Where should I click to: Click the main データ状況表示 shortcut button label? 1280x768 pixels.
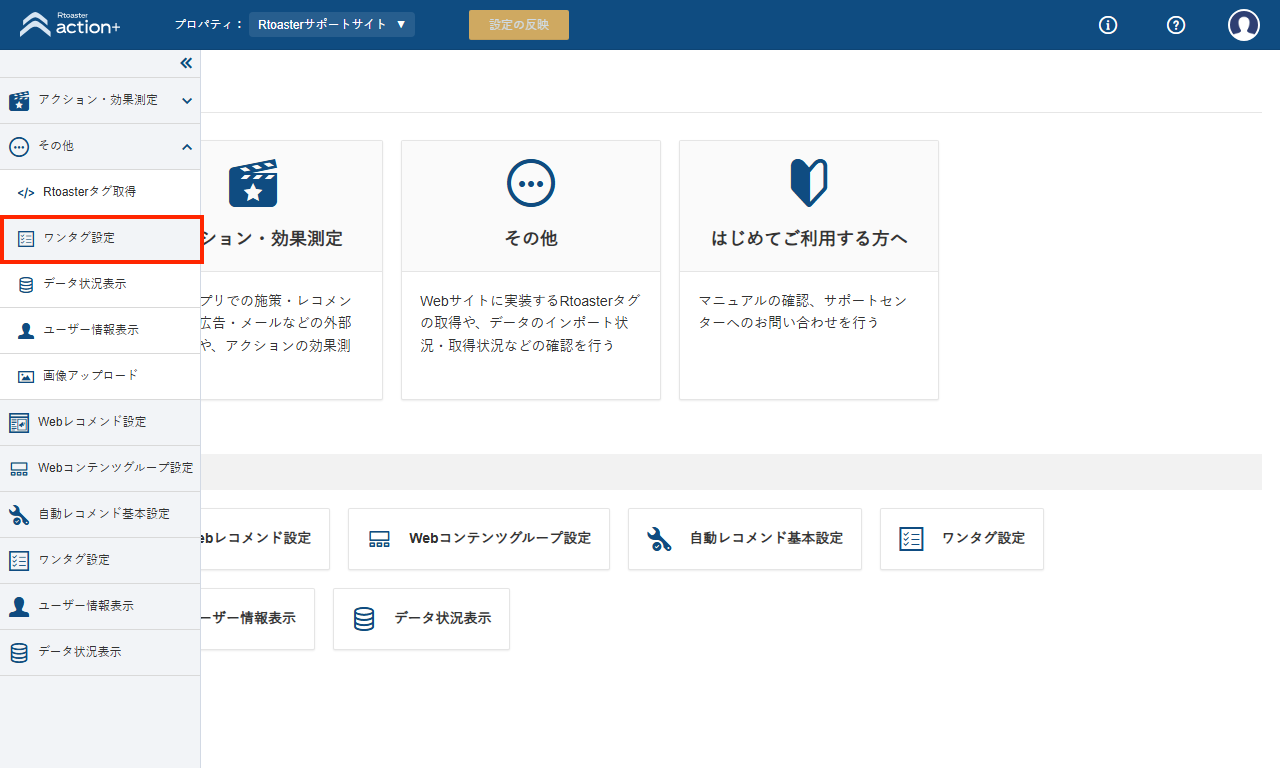[x=443, y=618]
